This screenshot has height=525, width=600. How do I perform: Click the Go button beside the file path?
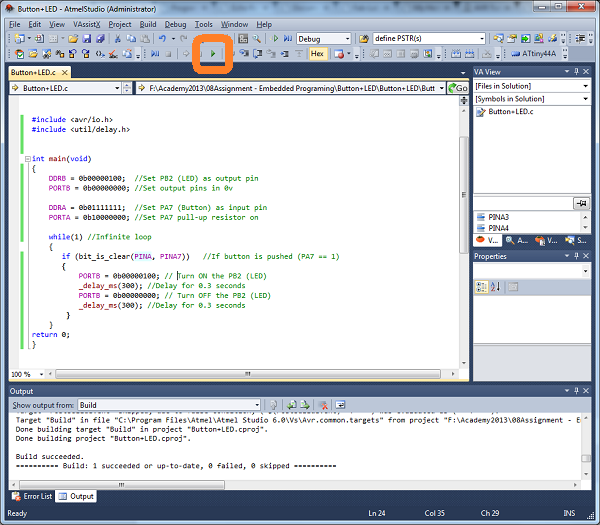pyautogui.click(x=458, y=88)
